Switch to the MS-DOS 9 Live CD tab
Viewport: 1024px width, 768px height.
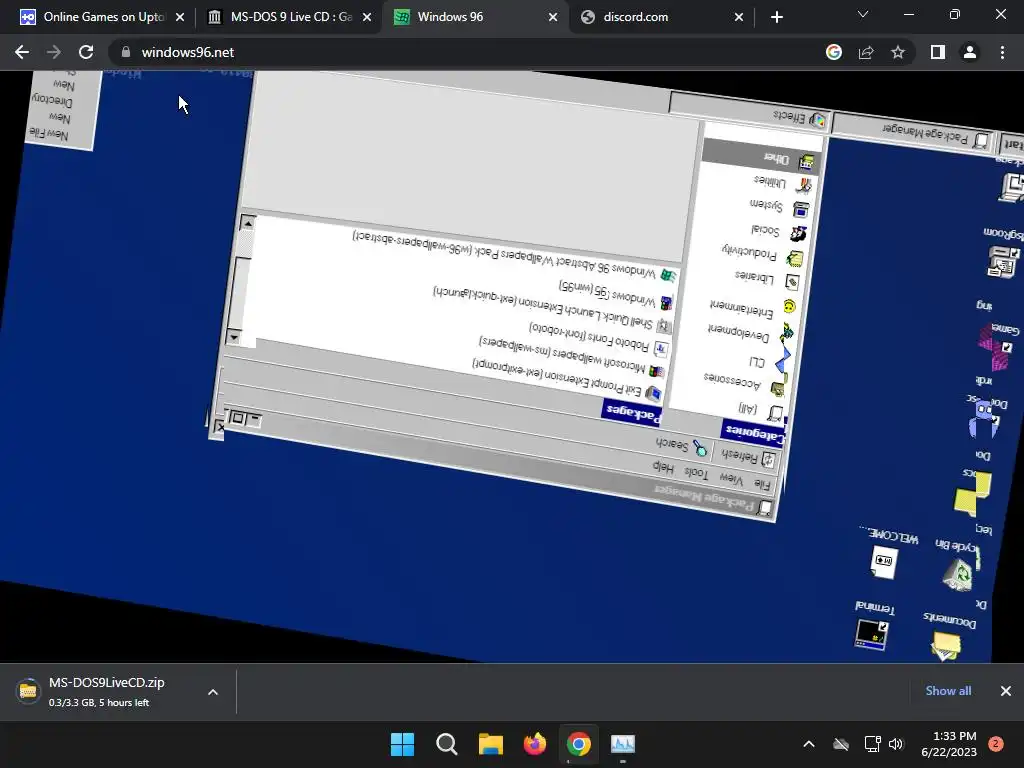tap(290, 17)
